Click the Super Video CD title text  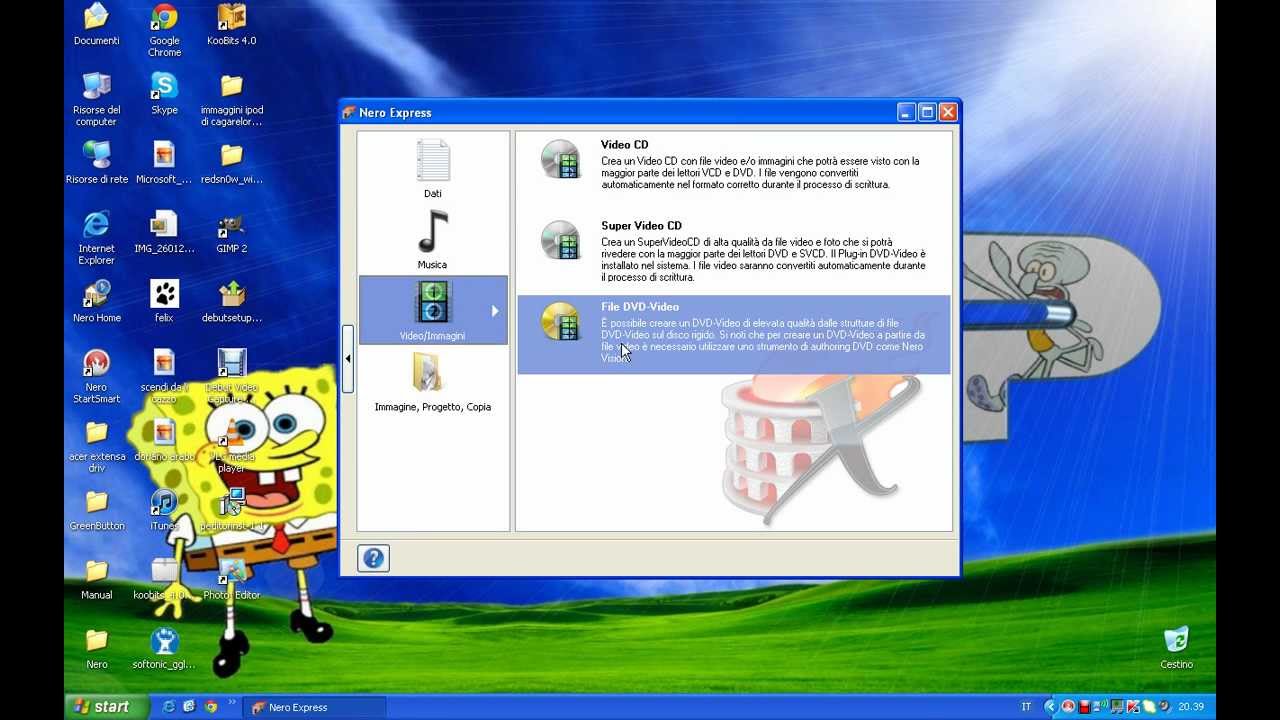pos(641,226)
